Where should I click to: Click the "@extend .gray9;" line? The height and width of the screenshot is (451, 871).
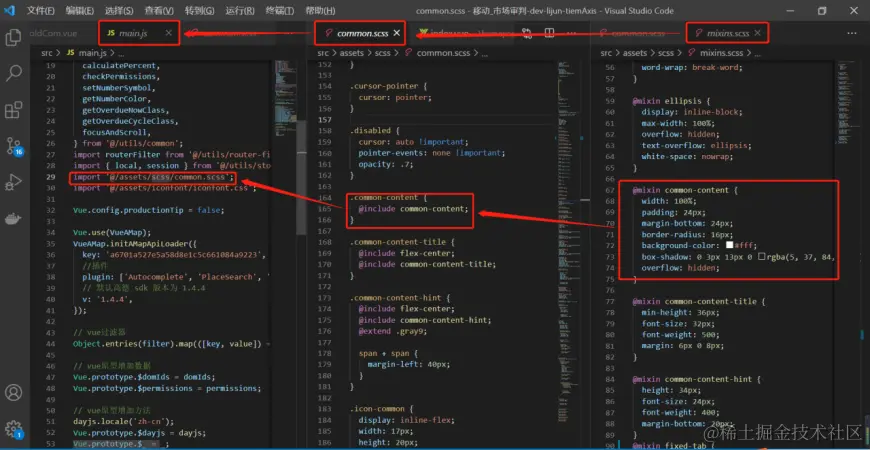click(393, 331)
